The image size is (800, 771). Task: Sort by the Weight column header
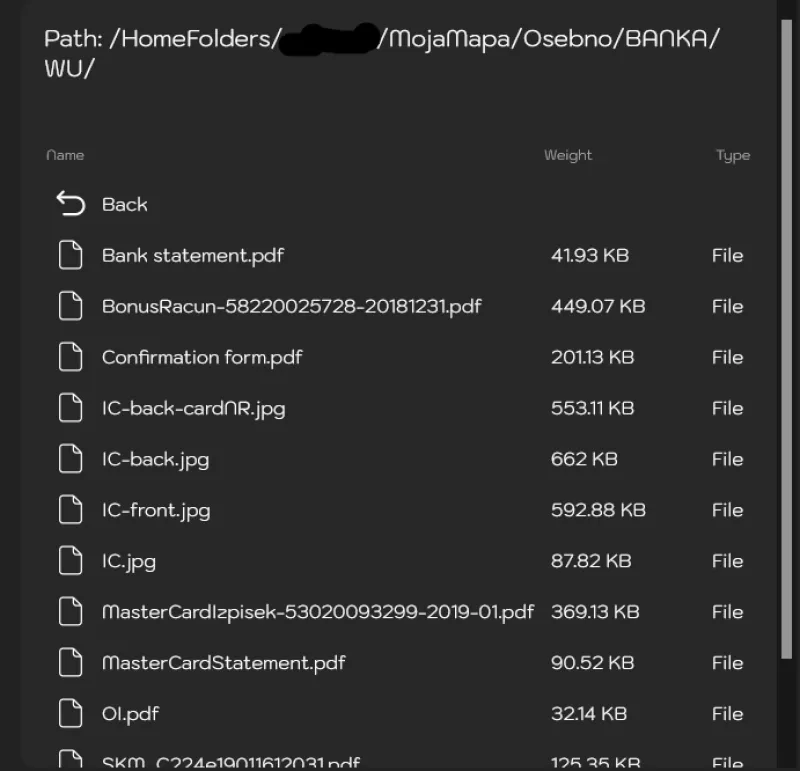click(568, 155)
